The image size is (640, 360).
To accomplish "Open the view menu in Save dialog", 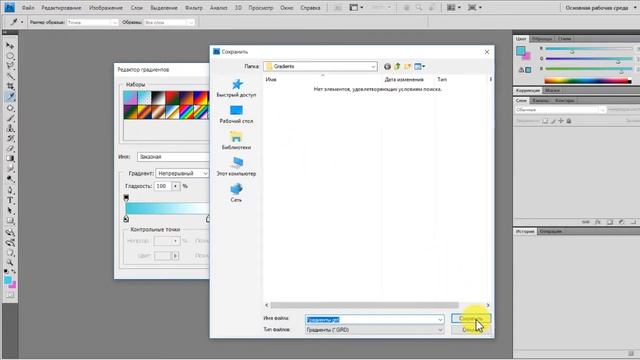I will pyautogui.click(x=420, y=66).
